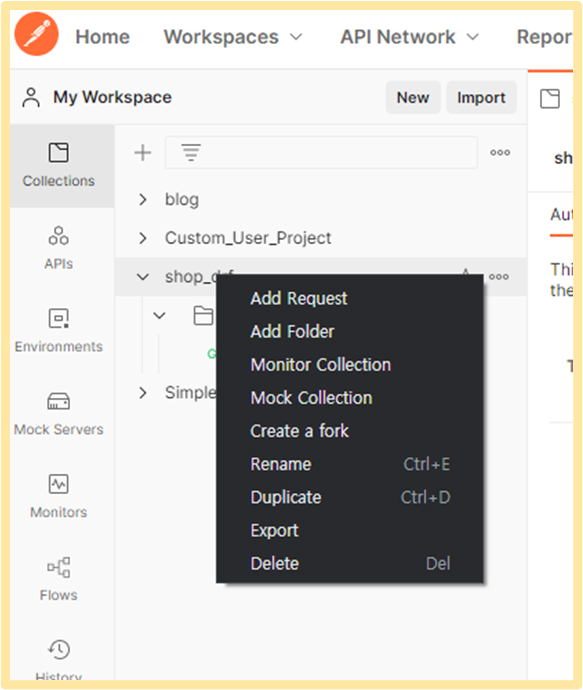Viewport: 583px width, 690px height.
Task: Click the My Workspace user icon
Action: [x=31, y=97]
